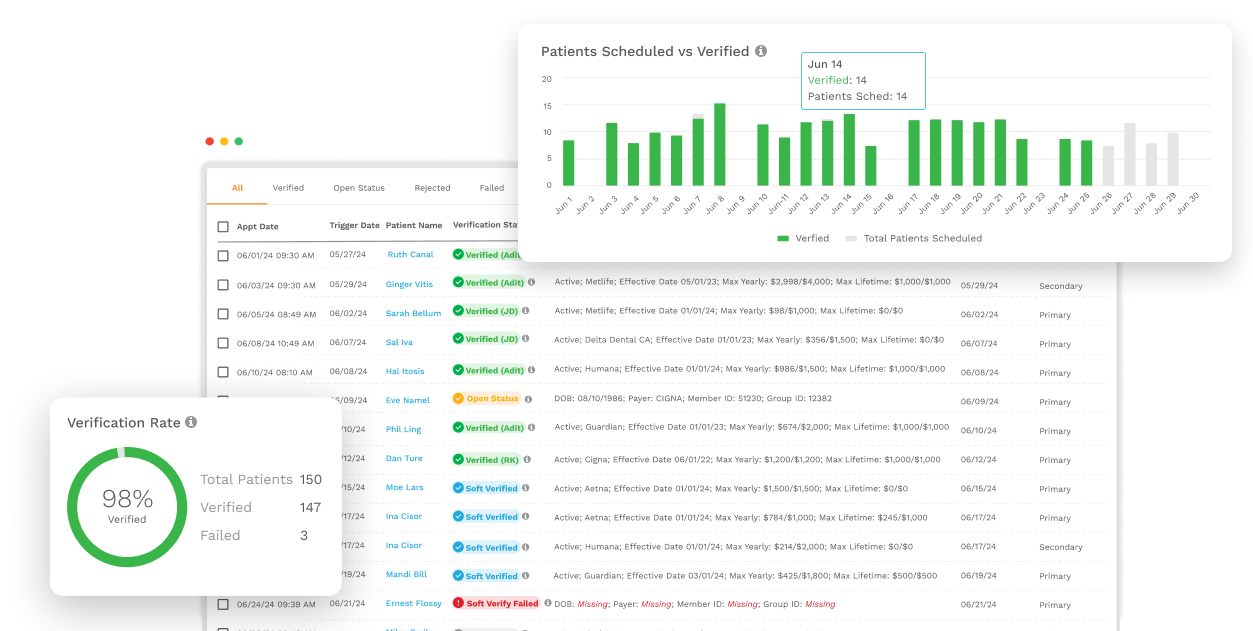Click info icon beside Patients Scheduled vs Verified
This screenshot has height=631, width=1253.
pos(761,51)
